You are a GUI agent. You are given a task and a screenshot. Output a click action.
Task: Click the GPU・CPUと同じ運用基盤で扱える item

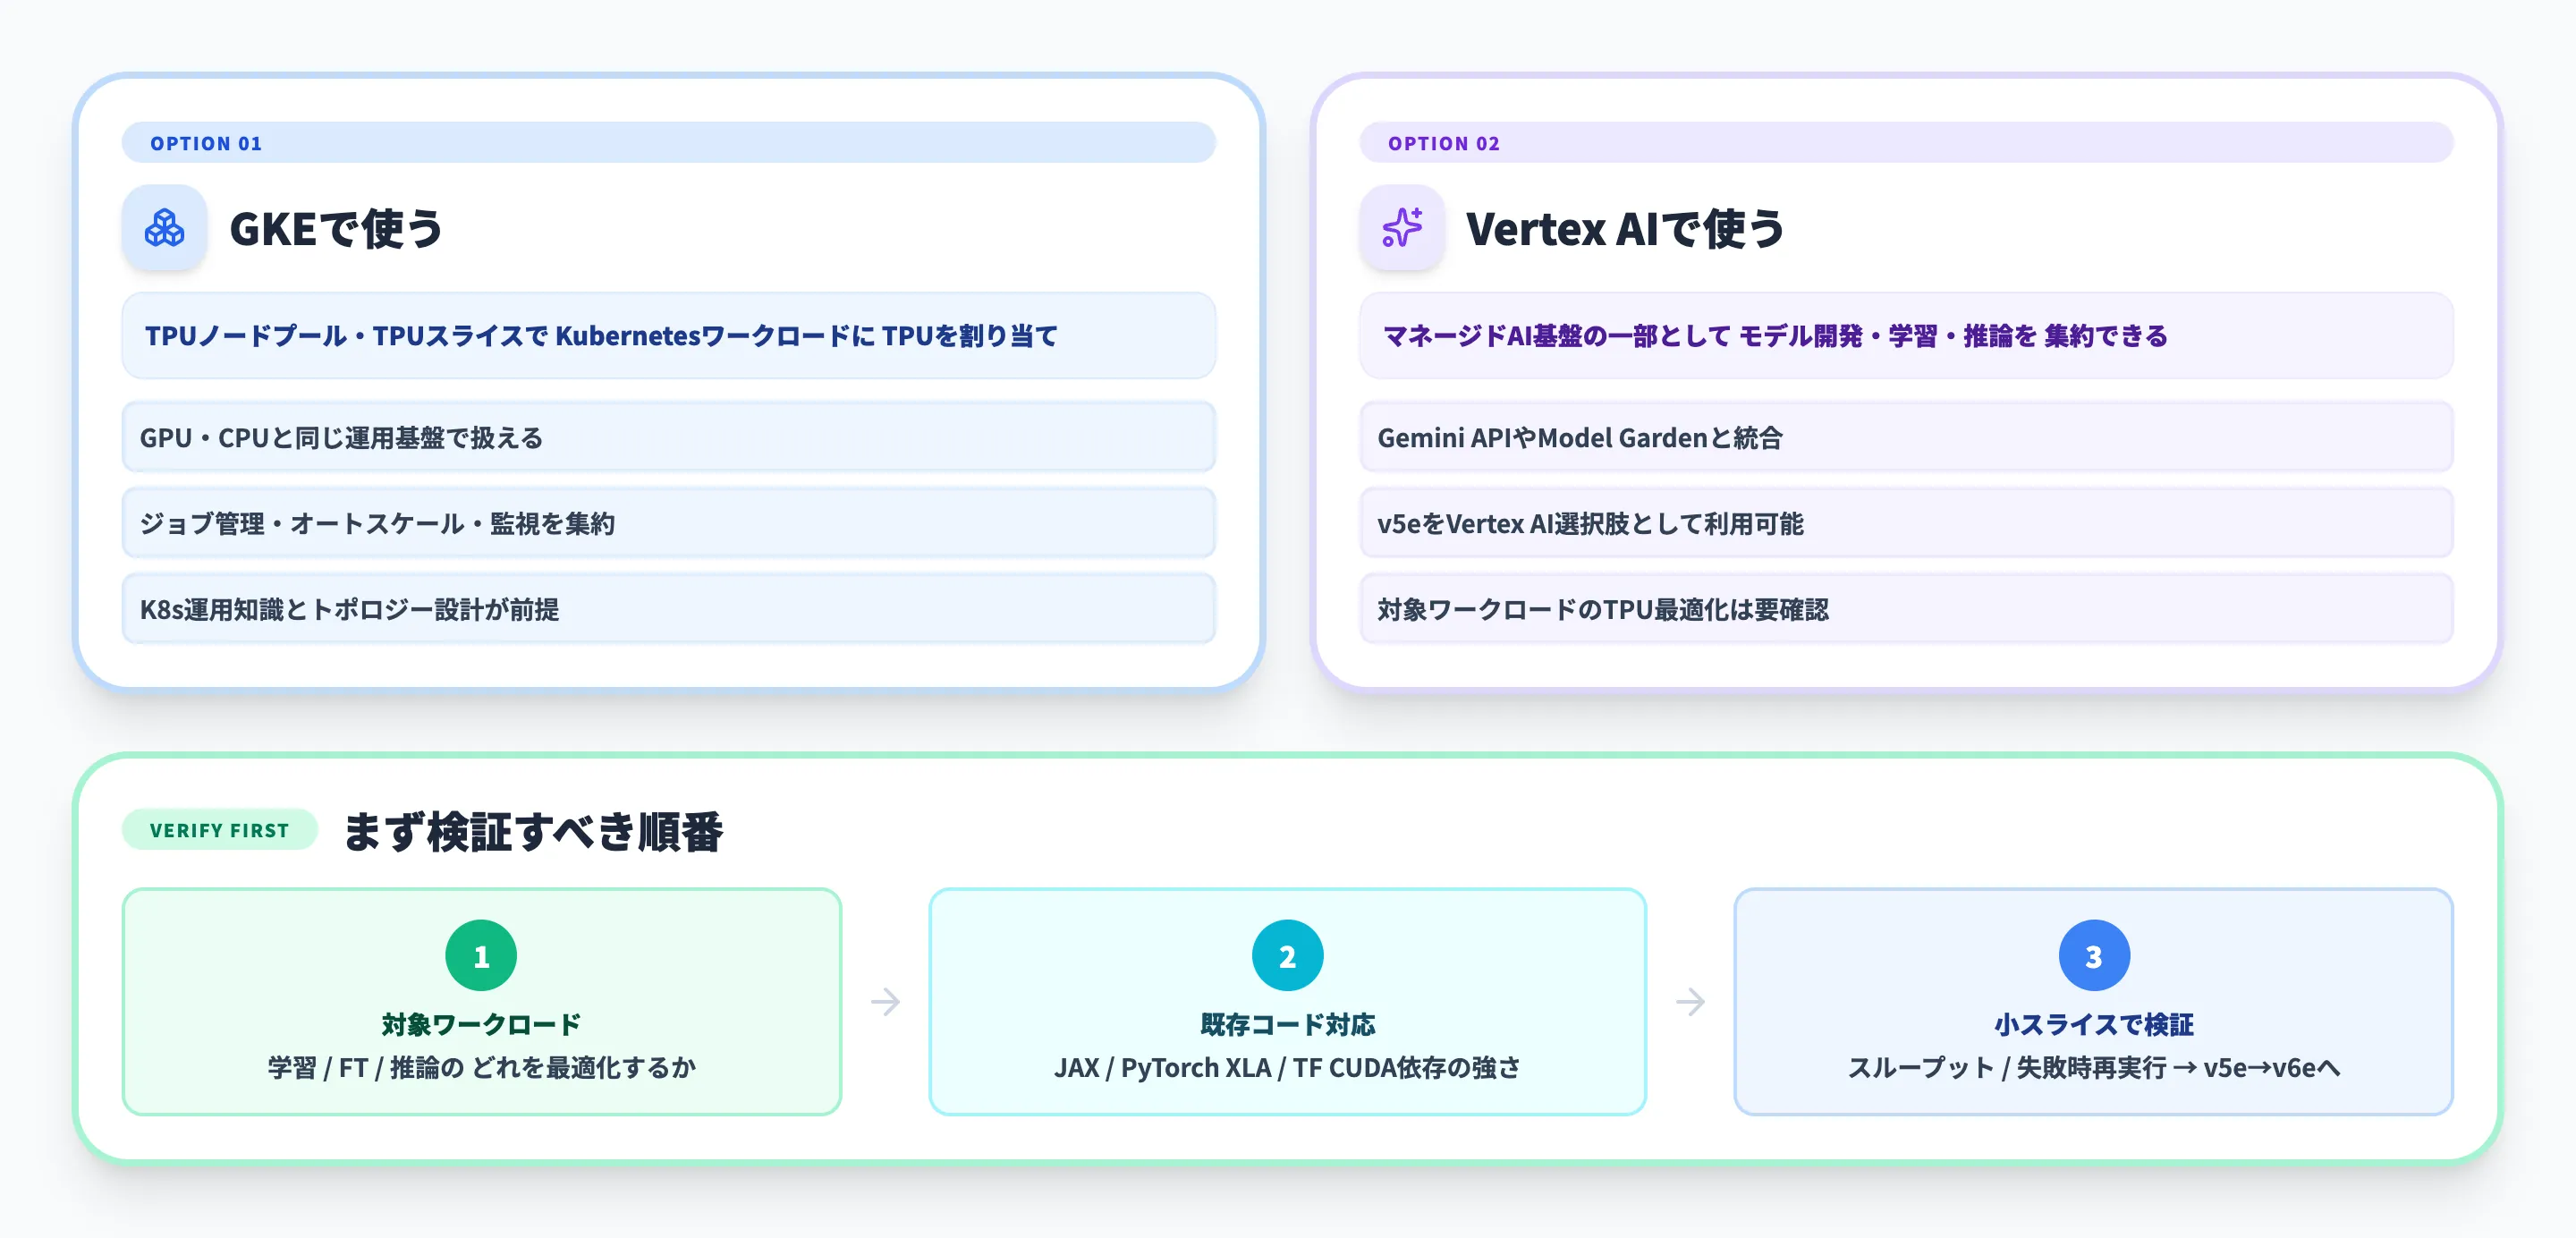668,437
